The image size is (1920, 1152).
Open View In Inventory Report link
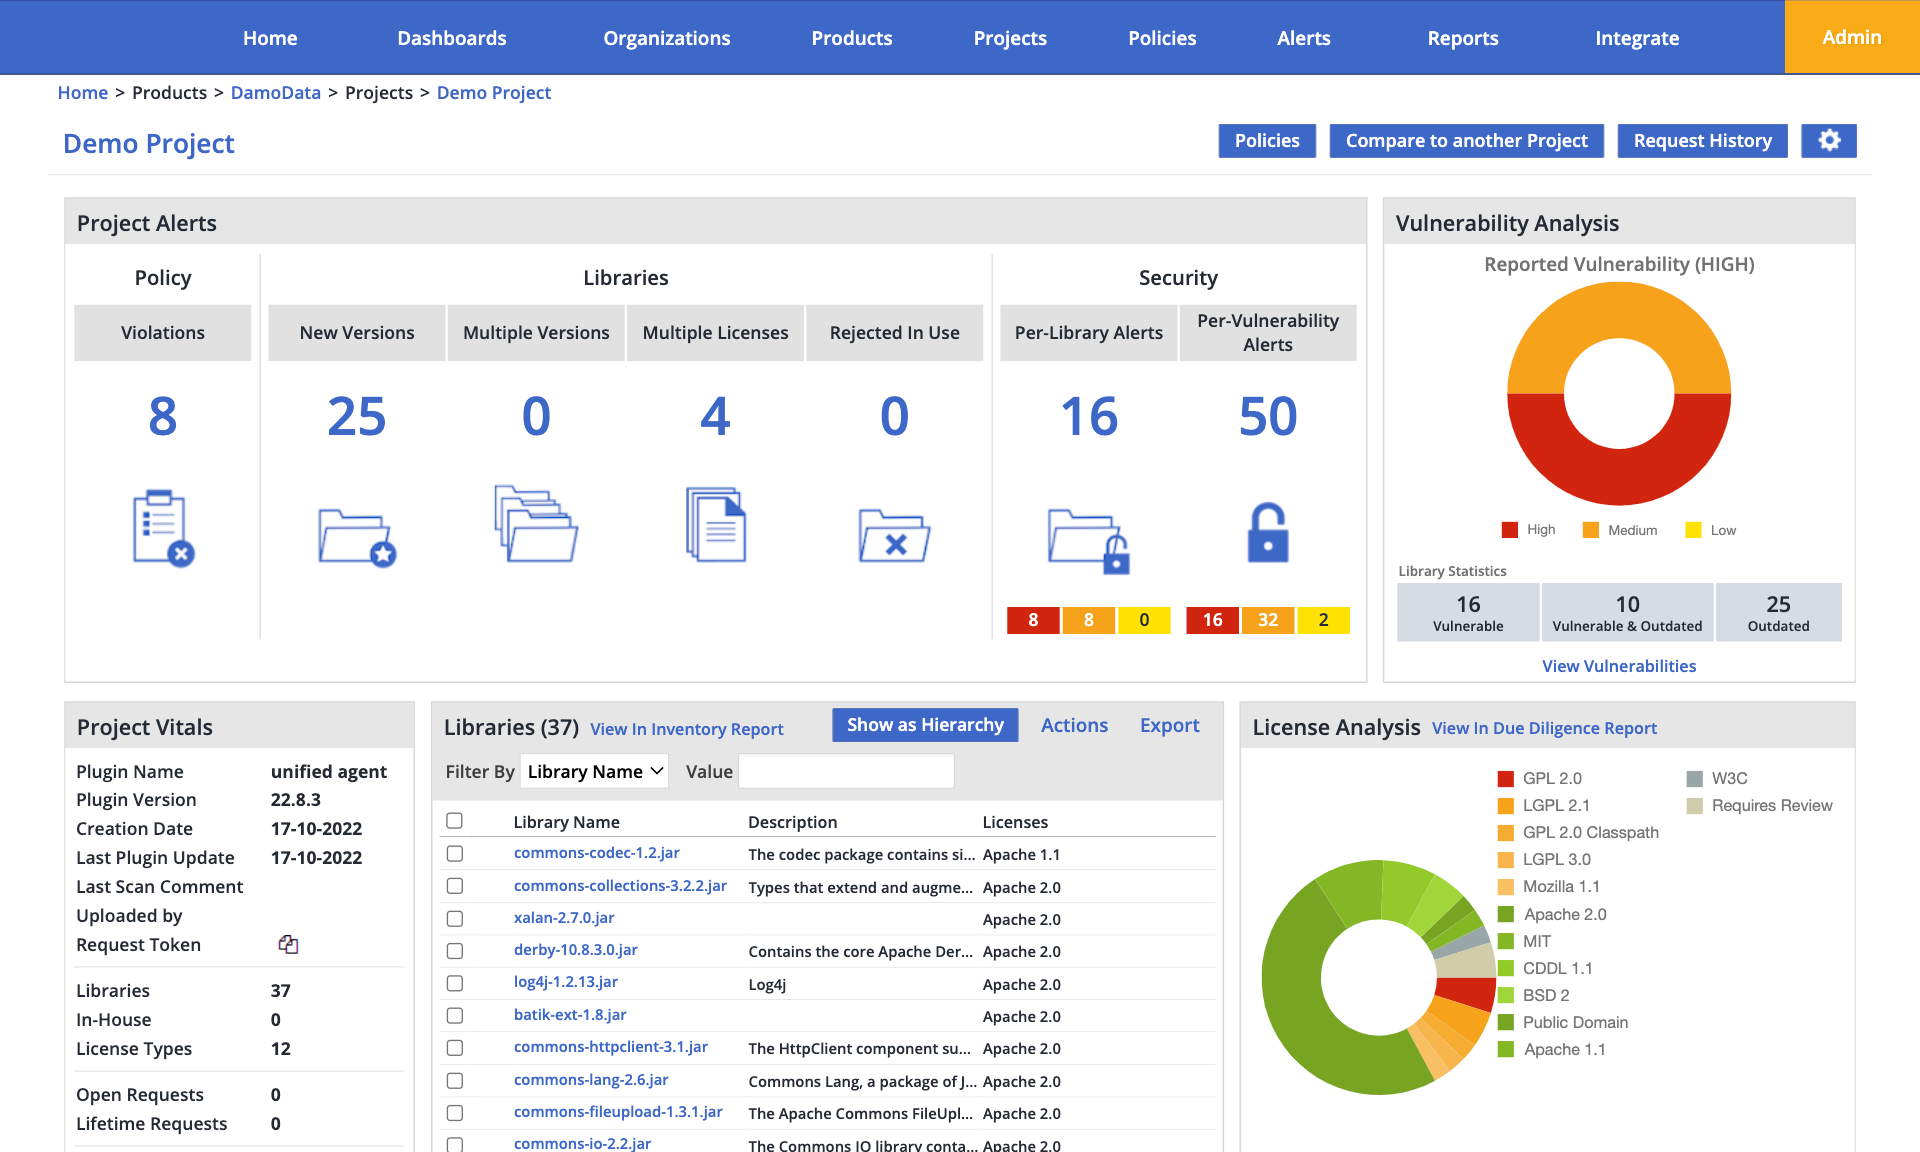pos(687,729)
